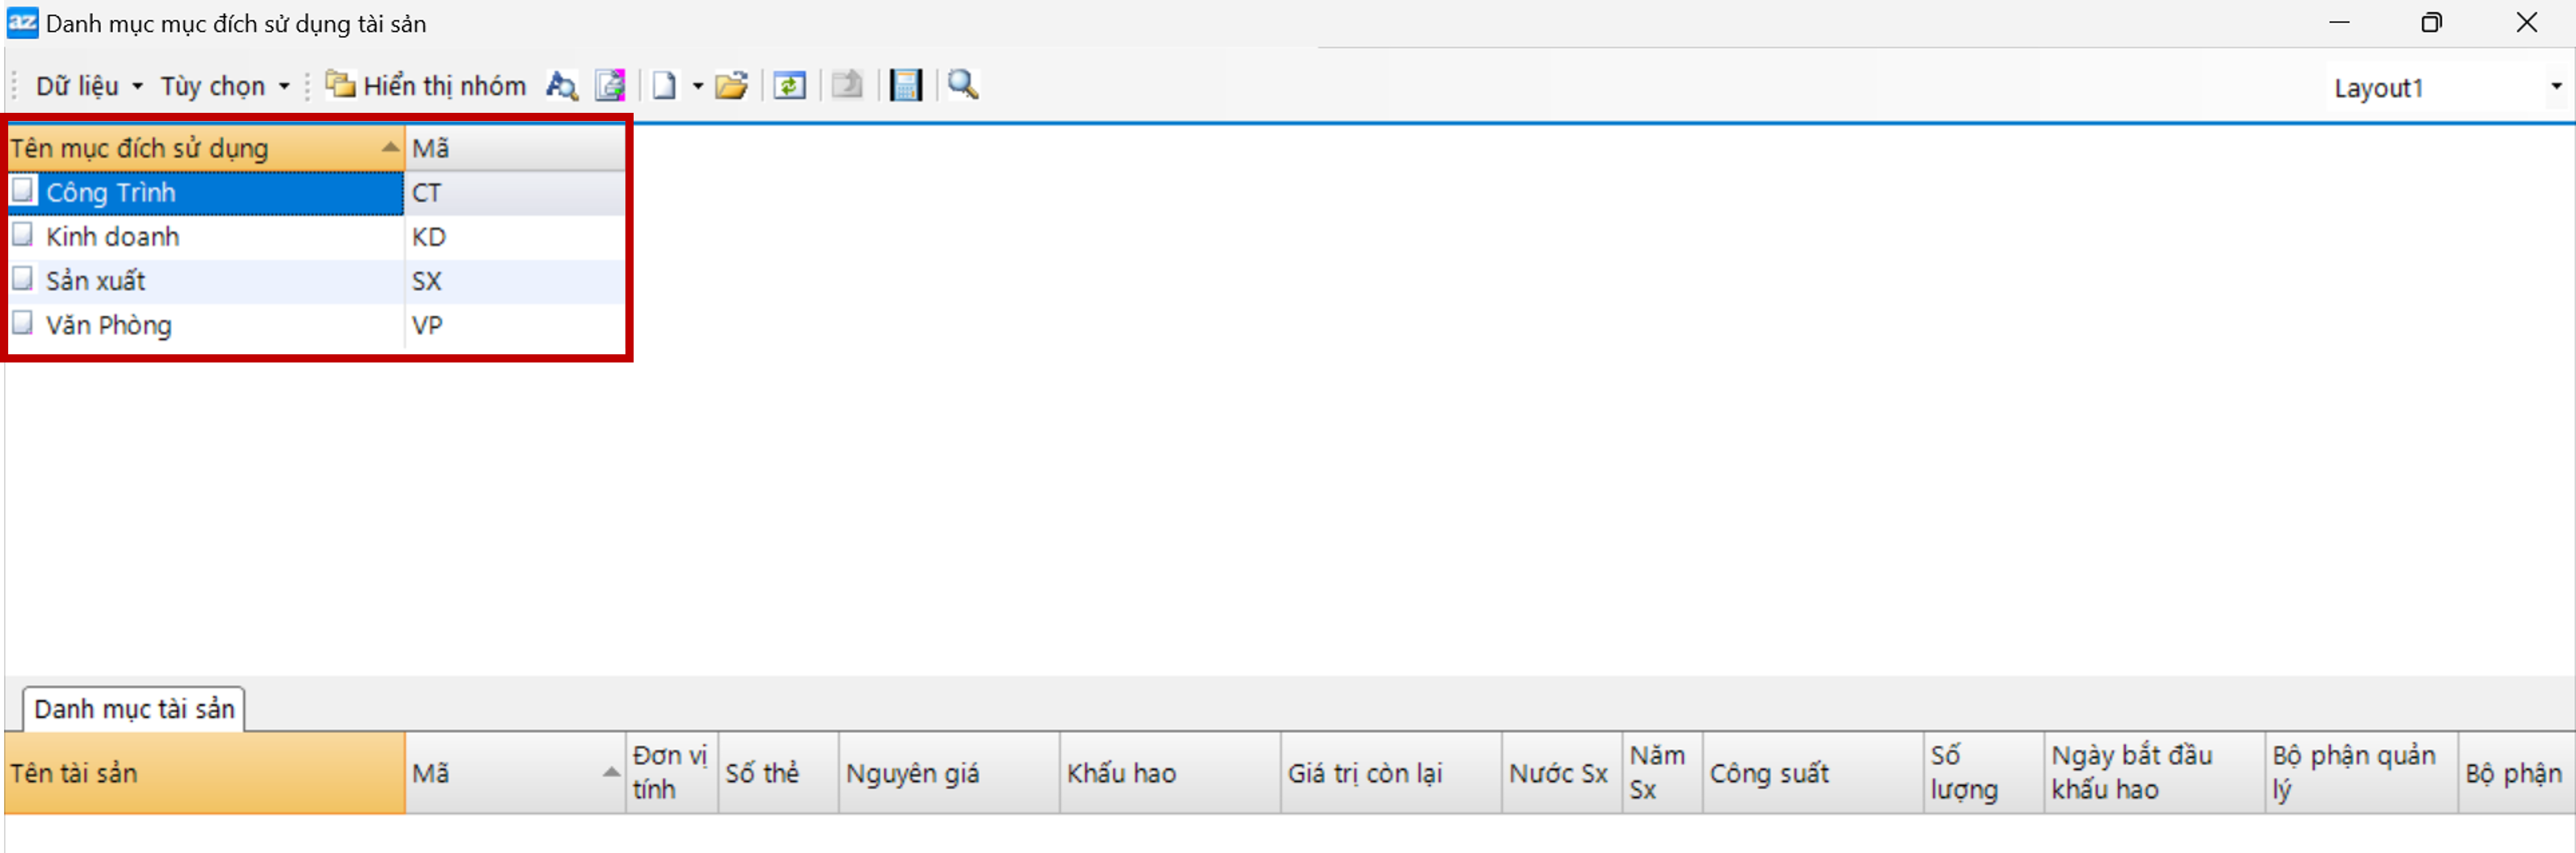The image size is (2576, 853).
Task: Click the grayed-out export arrow icon
Action: coord(847,86)
